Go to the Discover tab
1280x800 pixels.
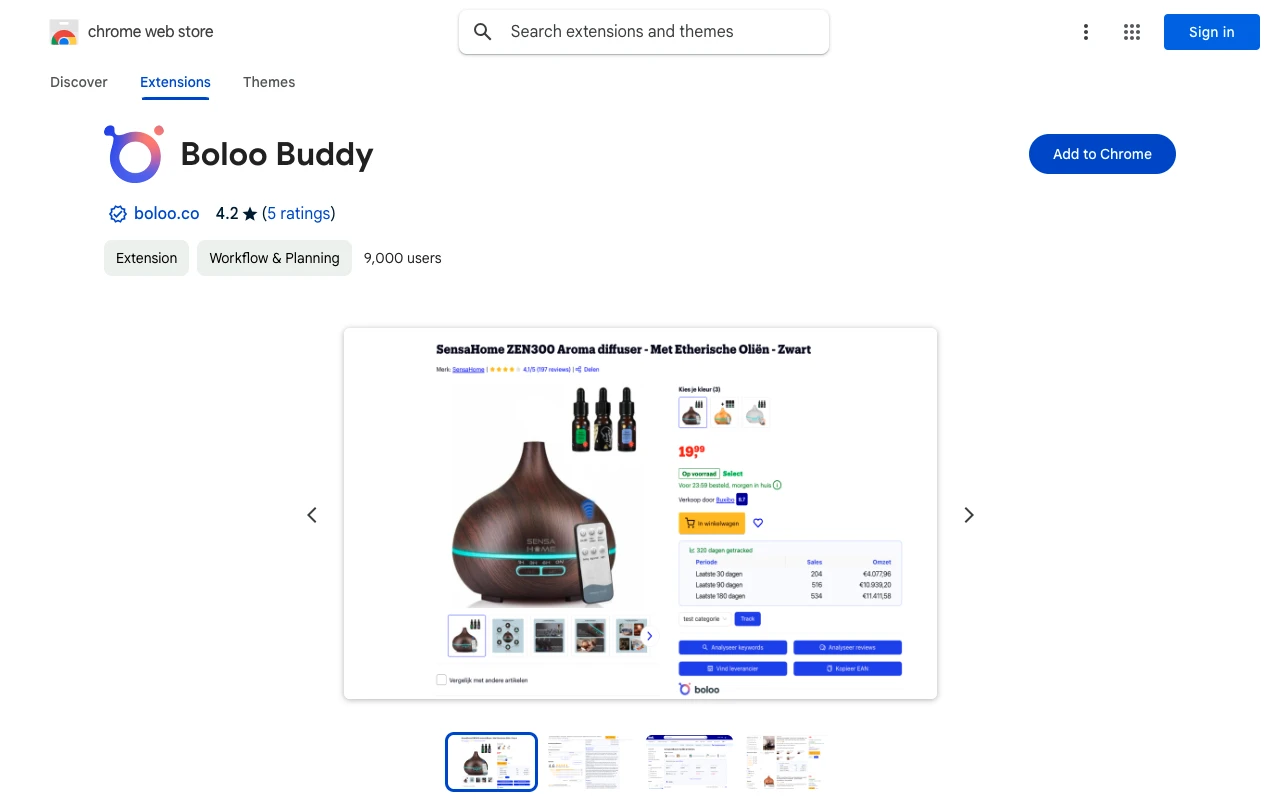[79, 82]
